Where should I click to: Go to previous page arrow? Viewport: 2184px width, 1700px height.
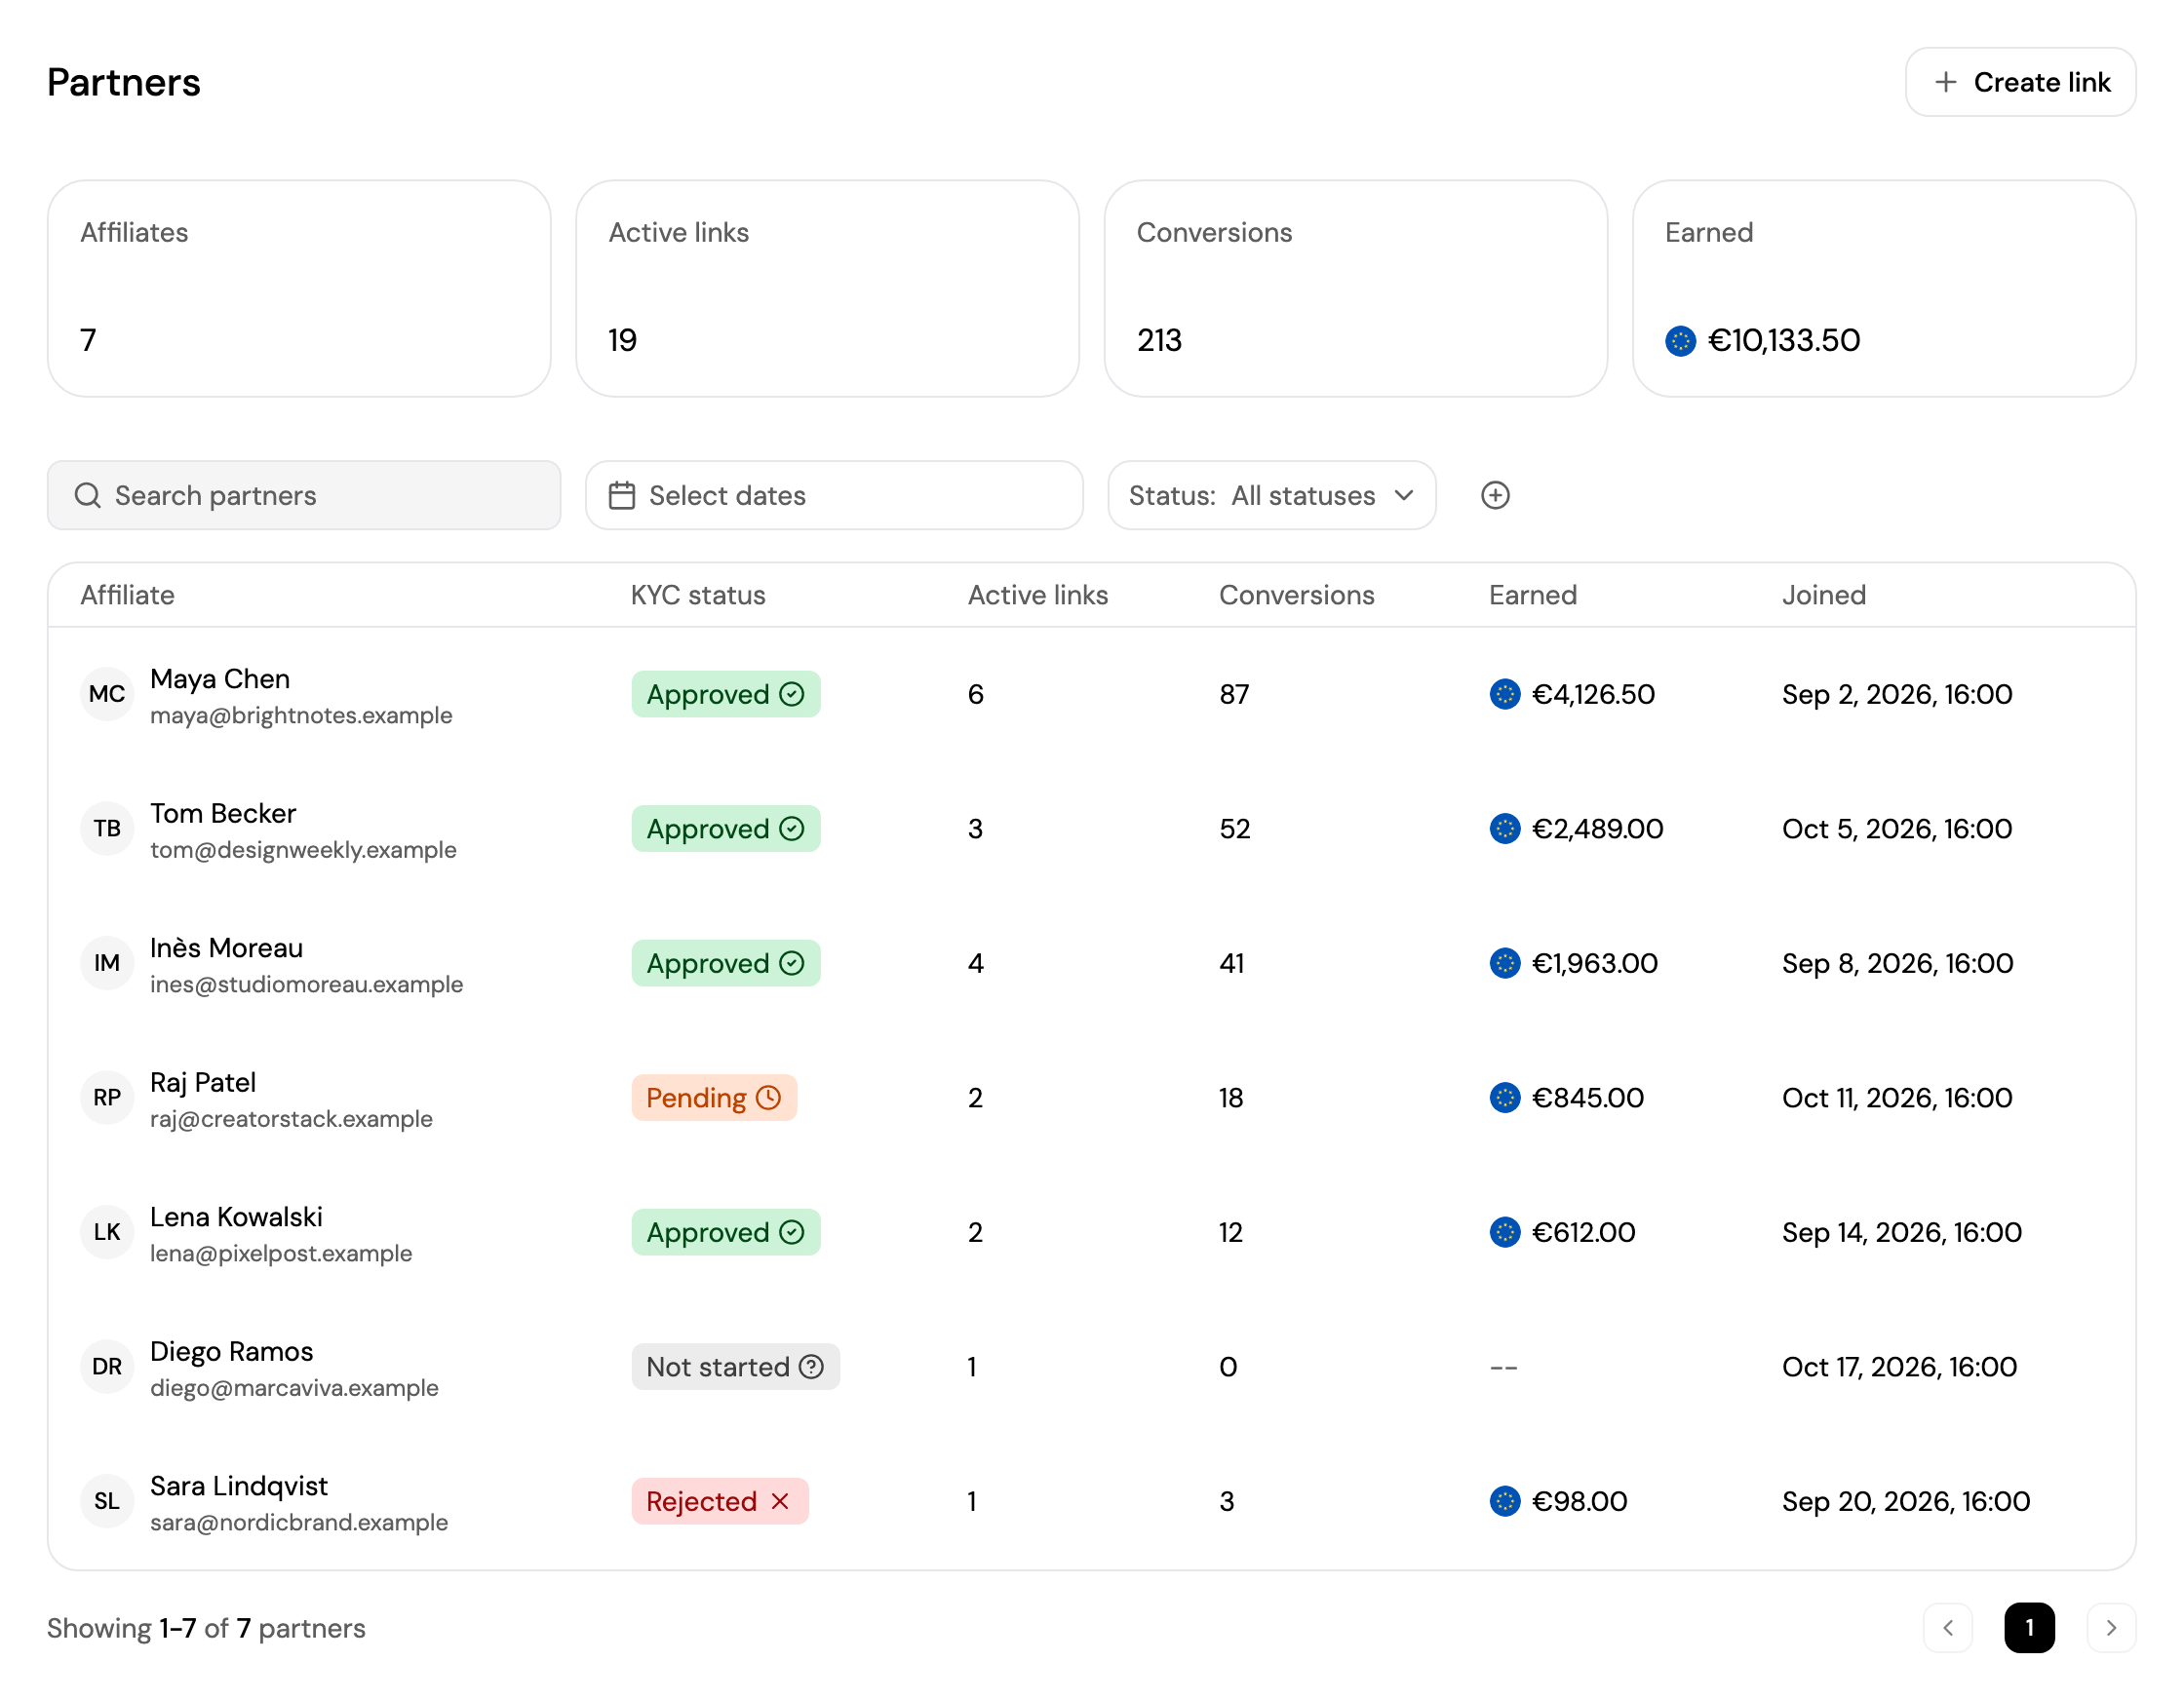[x=1948, y=1628]
